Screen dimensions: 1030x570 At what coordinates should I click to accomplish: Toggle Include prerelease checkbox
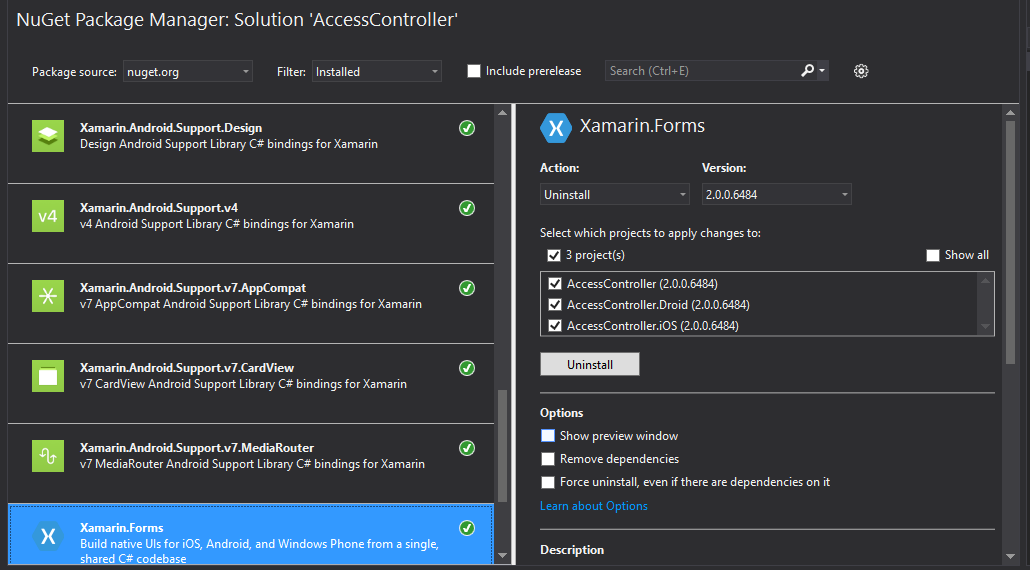pos(474,71)
